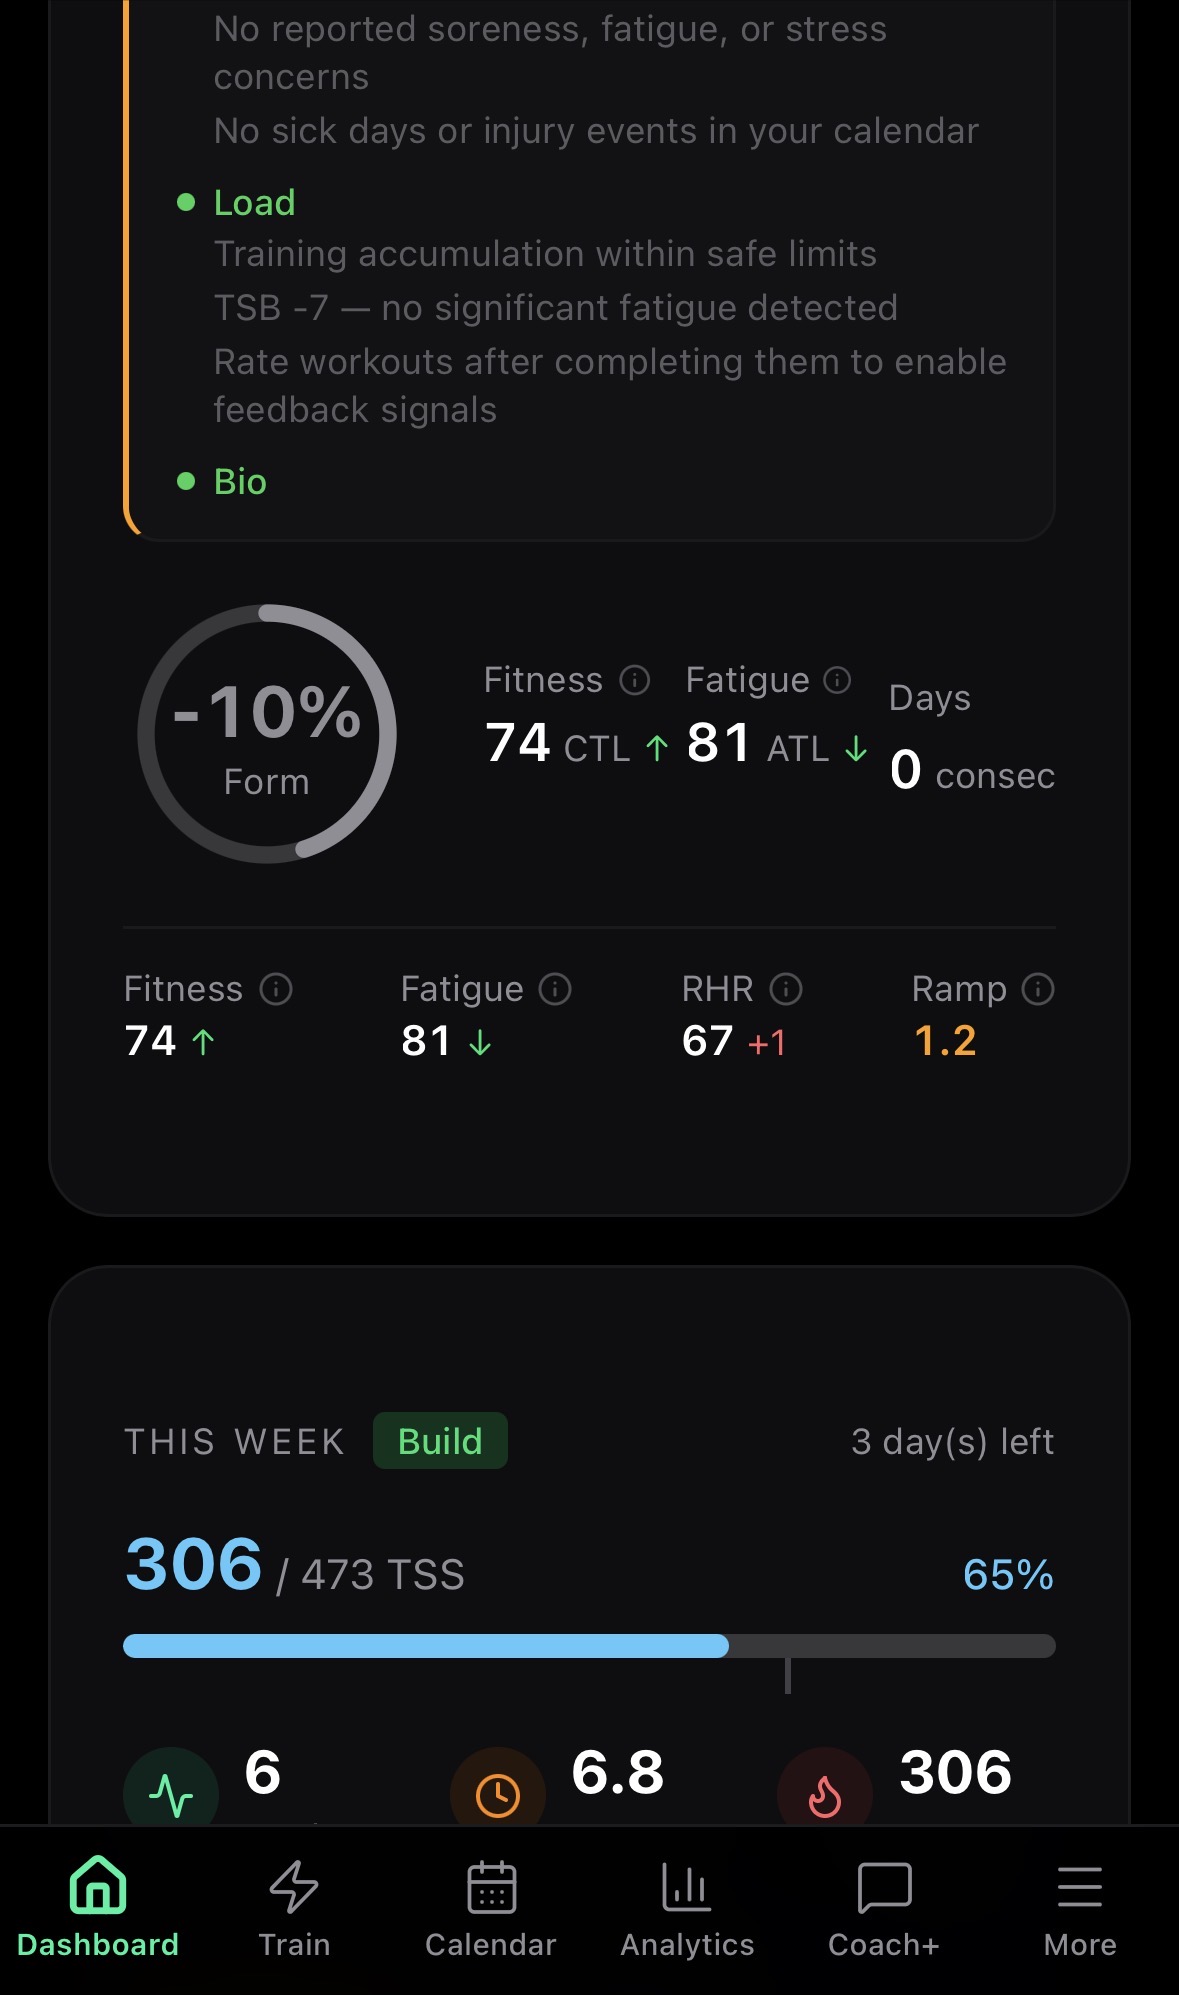Expand the Bio status section
1179x1995 pixels.
pos(240,482)
